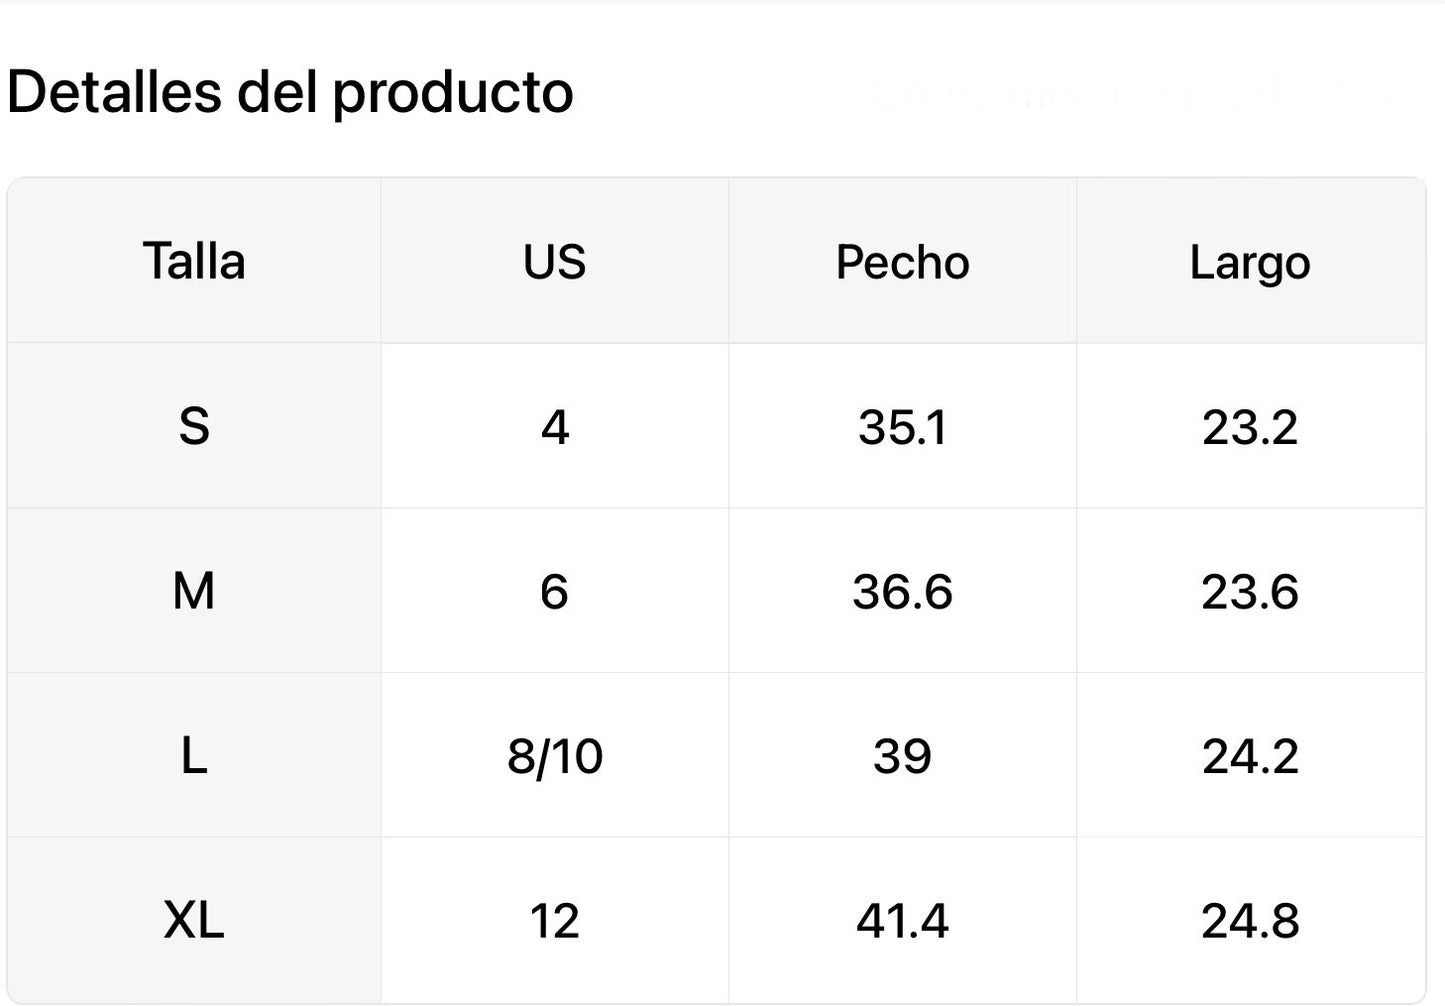Click the Largo column header
The height and width of the screenshot is (1006, 1445).
(1250, 262)
